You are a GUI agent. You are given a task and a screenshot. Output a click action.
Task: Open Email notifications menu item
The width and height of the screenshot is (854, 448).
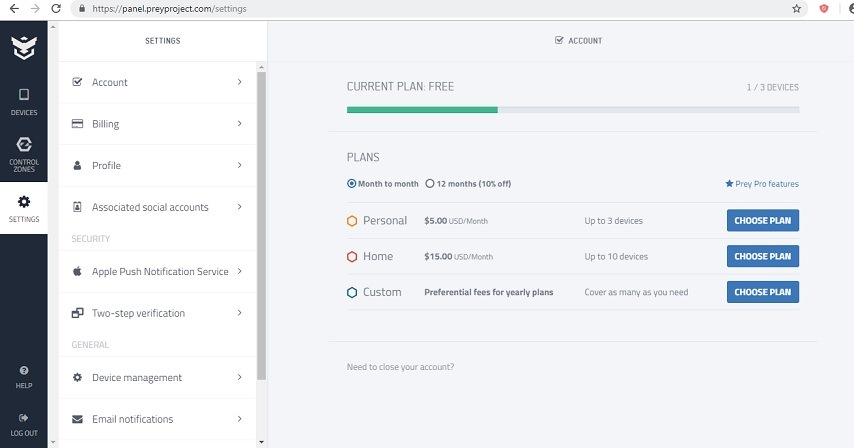click(x=132, y=419)
